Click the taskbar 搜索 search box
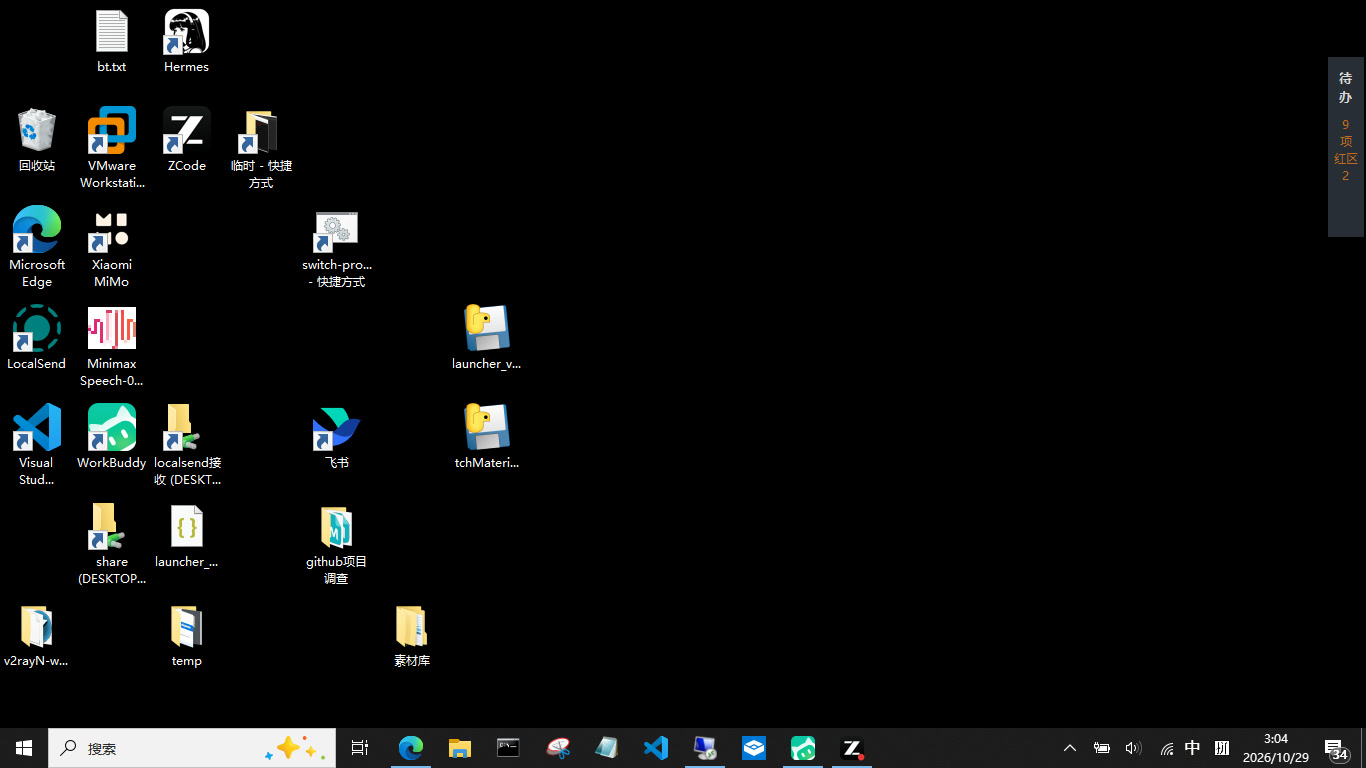The width and height of the screenshot is (1366, 768). coord(192,748)
